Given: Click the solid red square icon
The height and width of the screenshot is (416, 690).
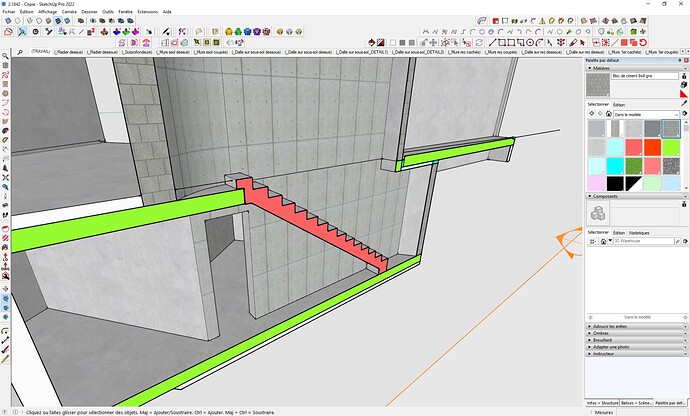Looking at the screenshot, I should (624, 43).
